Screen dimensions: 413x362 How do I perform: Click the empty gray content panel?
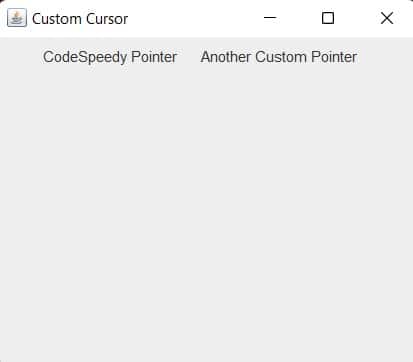(206, 213)
